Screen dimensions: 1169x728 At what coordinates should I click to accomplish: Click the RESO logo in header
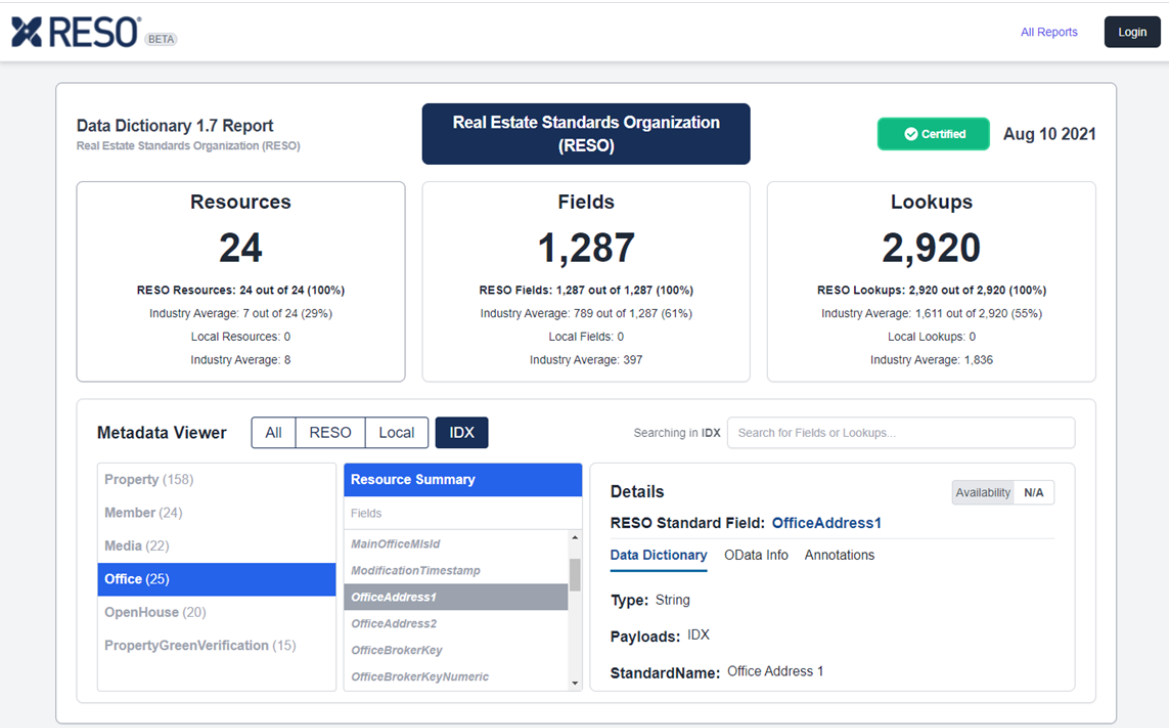75,32
